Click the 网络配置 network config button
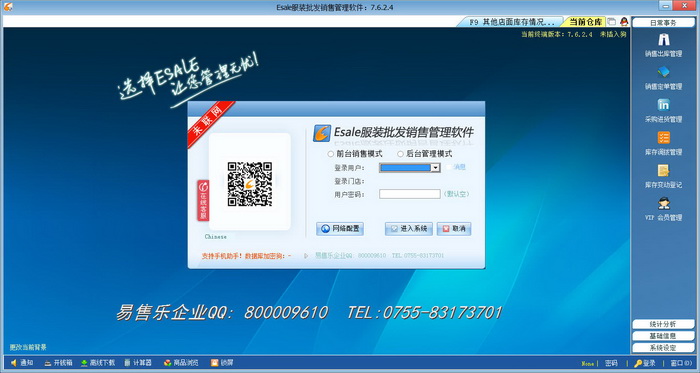 click(340, 229)
